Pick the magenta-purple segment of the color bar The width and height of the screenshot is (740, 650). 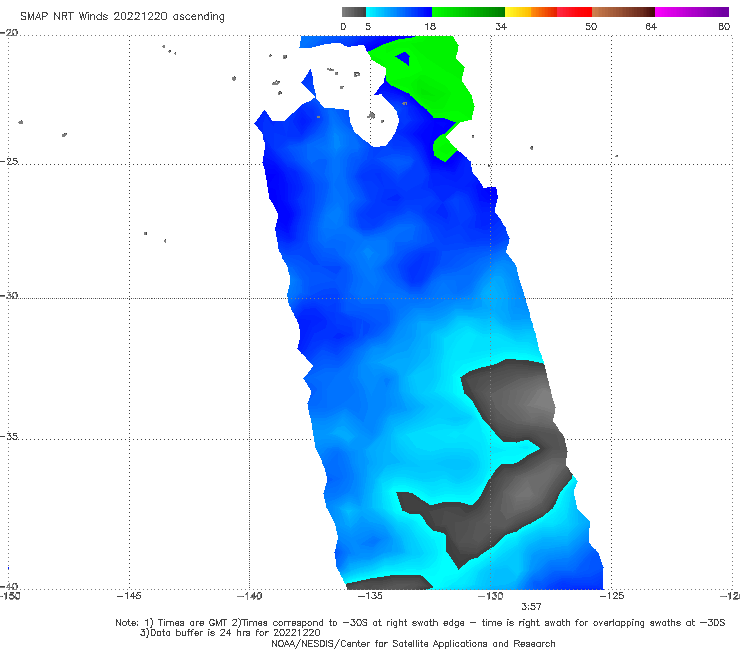[x=692, y=12]
